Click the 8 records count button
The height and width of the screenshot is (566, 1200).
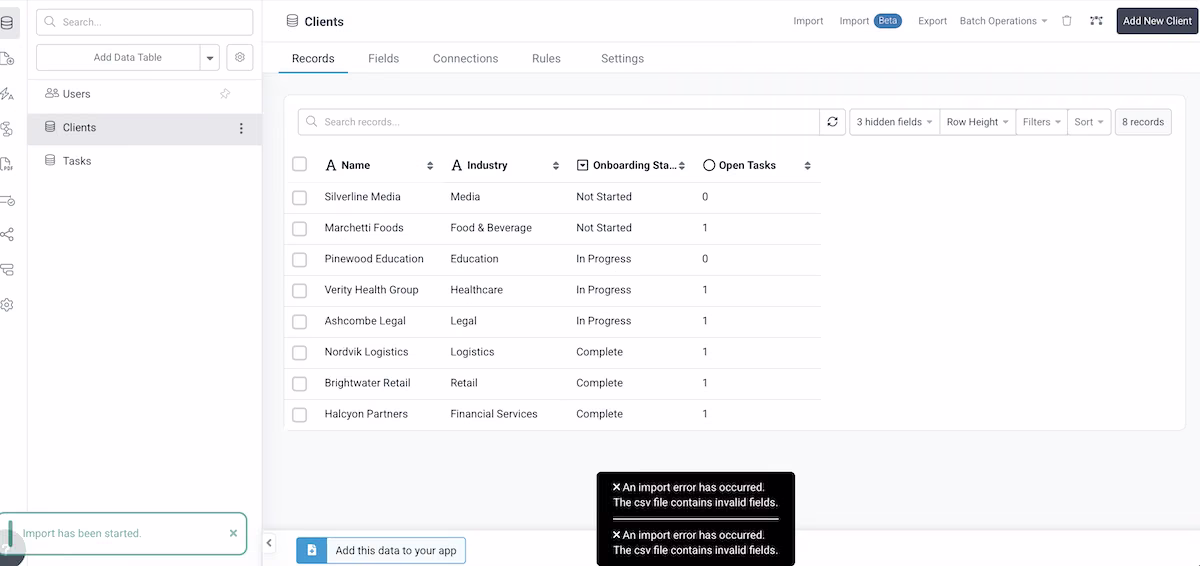pos(1143,122)
